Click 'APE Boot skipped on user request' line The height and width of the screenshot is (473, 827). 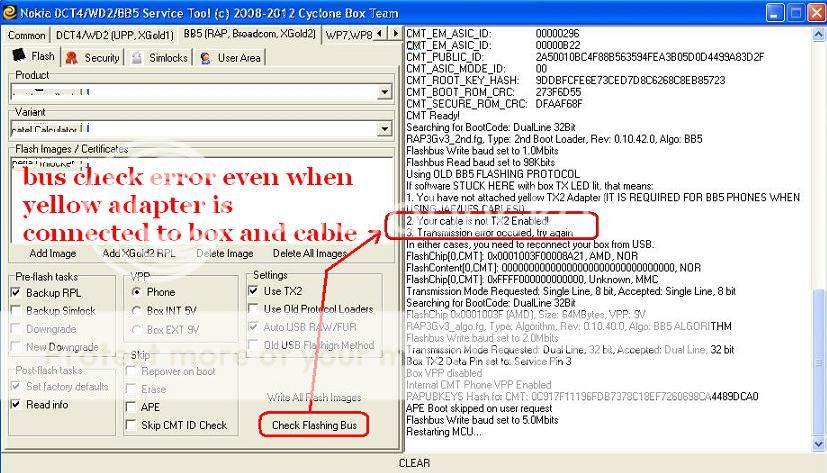479,408
